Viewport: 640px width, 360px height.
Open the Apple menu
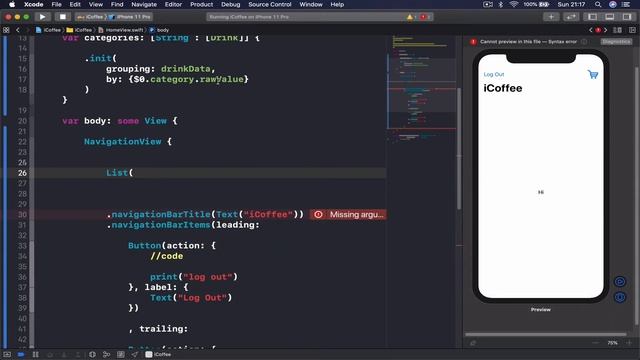12,4
